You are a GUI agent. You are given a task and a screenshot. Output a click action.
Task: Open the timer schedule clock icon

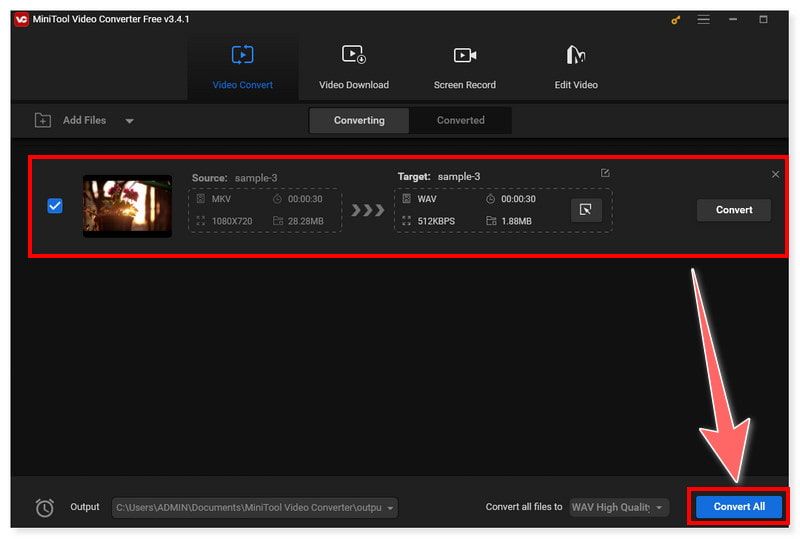click(44, 508)
